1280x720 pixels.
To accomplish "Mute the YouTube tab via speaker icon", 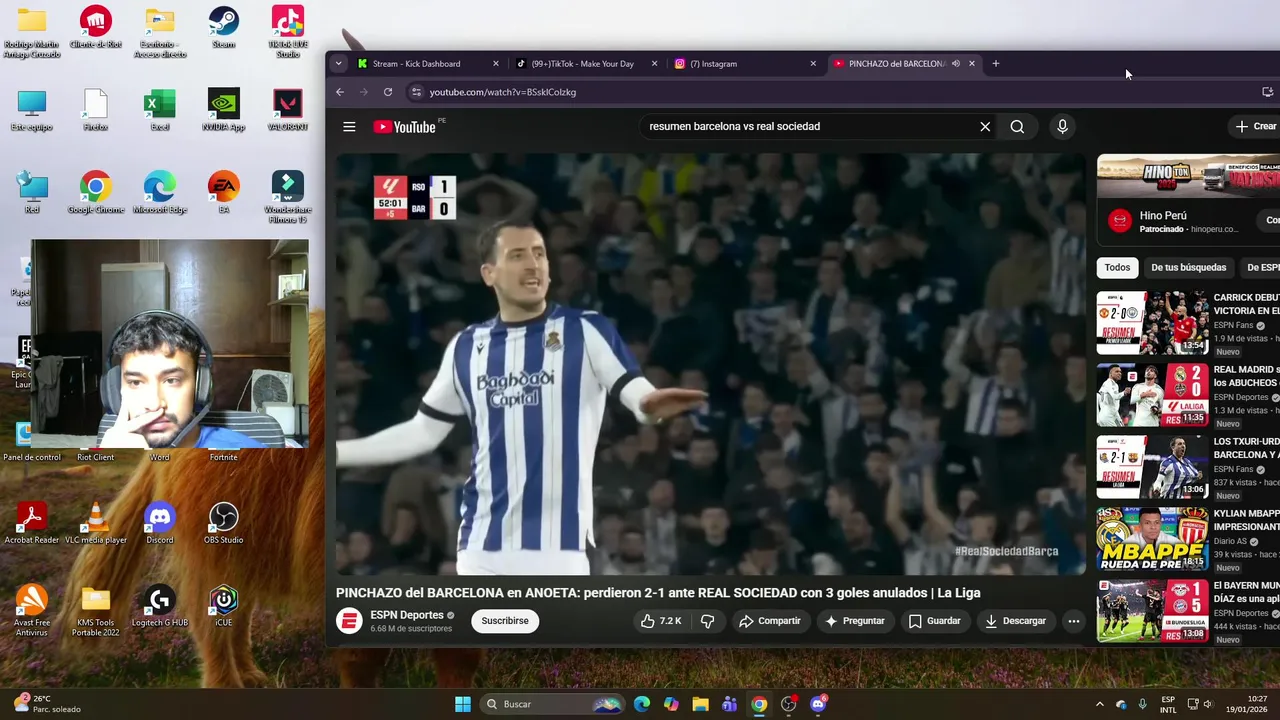I will (x=955, y=64).
